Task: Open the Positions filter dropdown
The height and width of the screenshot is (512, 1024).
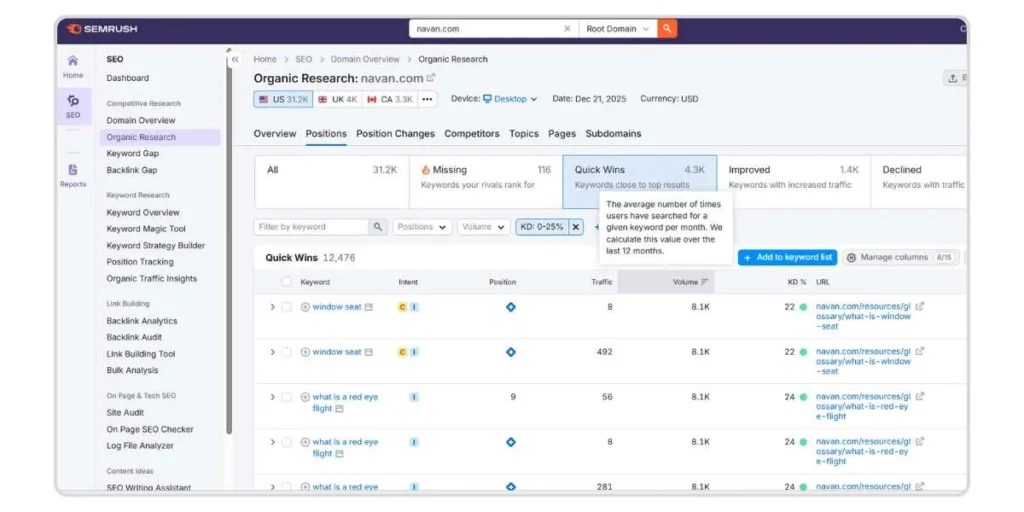Action: pyautogui.click(x=422, y=227)
